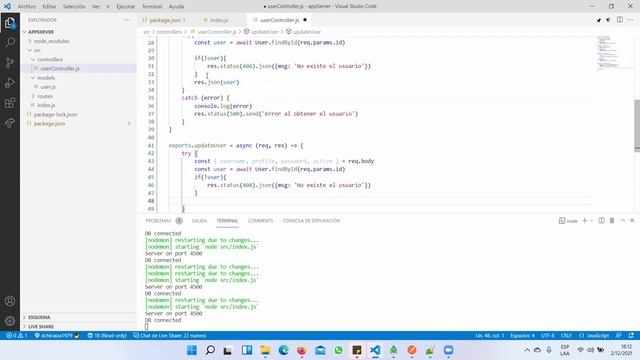Screen dimensions: 640x360
Task: Open the Live Share view in activity bar
Action: 10,122
